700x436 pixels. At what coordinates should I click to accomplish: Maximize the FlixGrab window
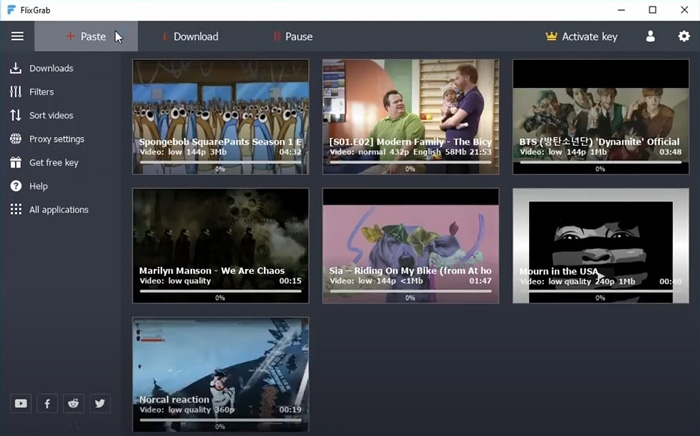(652, 10)
